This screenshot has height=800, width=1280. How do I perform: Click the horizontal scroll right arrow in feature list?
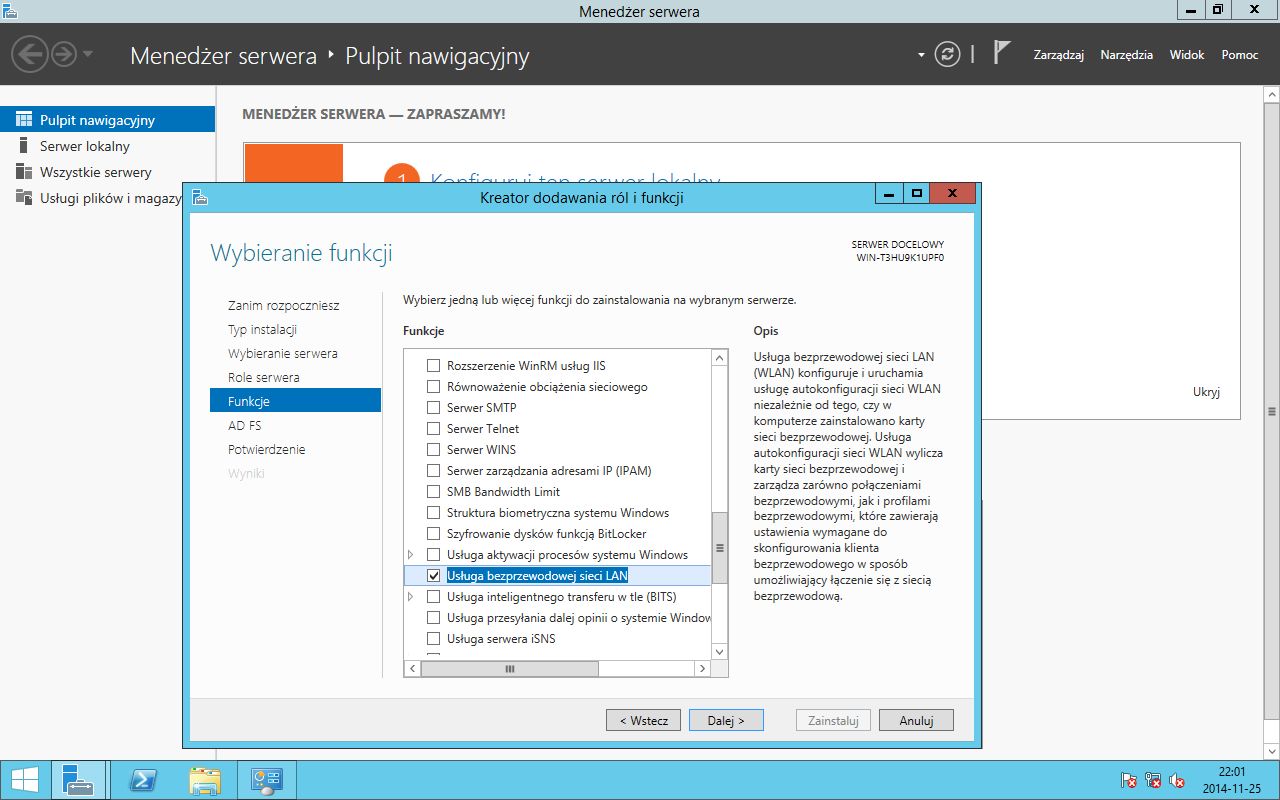[702, 668]
